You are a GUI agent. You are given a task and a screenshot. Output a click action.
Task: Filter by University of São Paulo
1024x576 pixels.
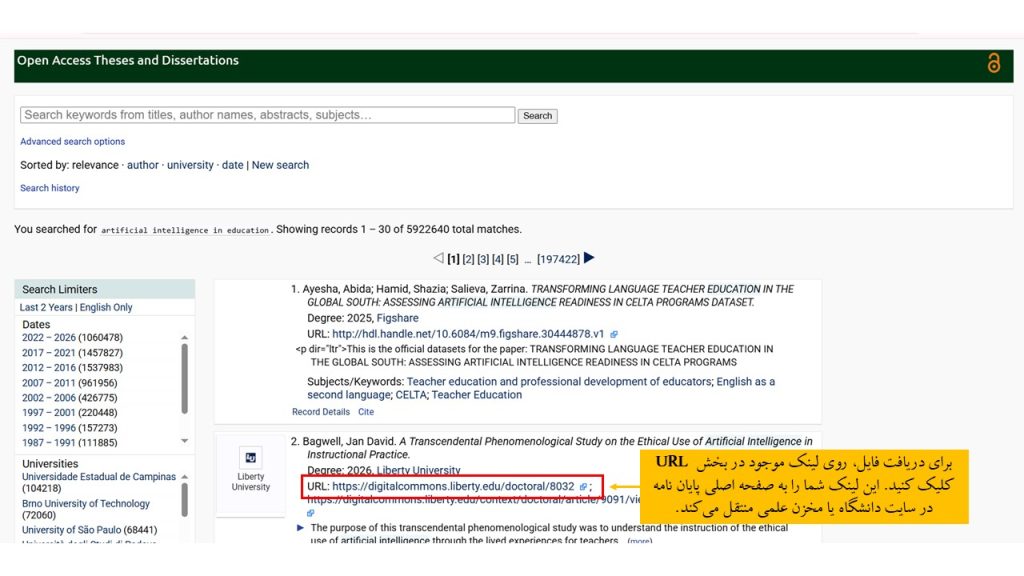(71, 530)
